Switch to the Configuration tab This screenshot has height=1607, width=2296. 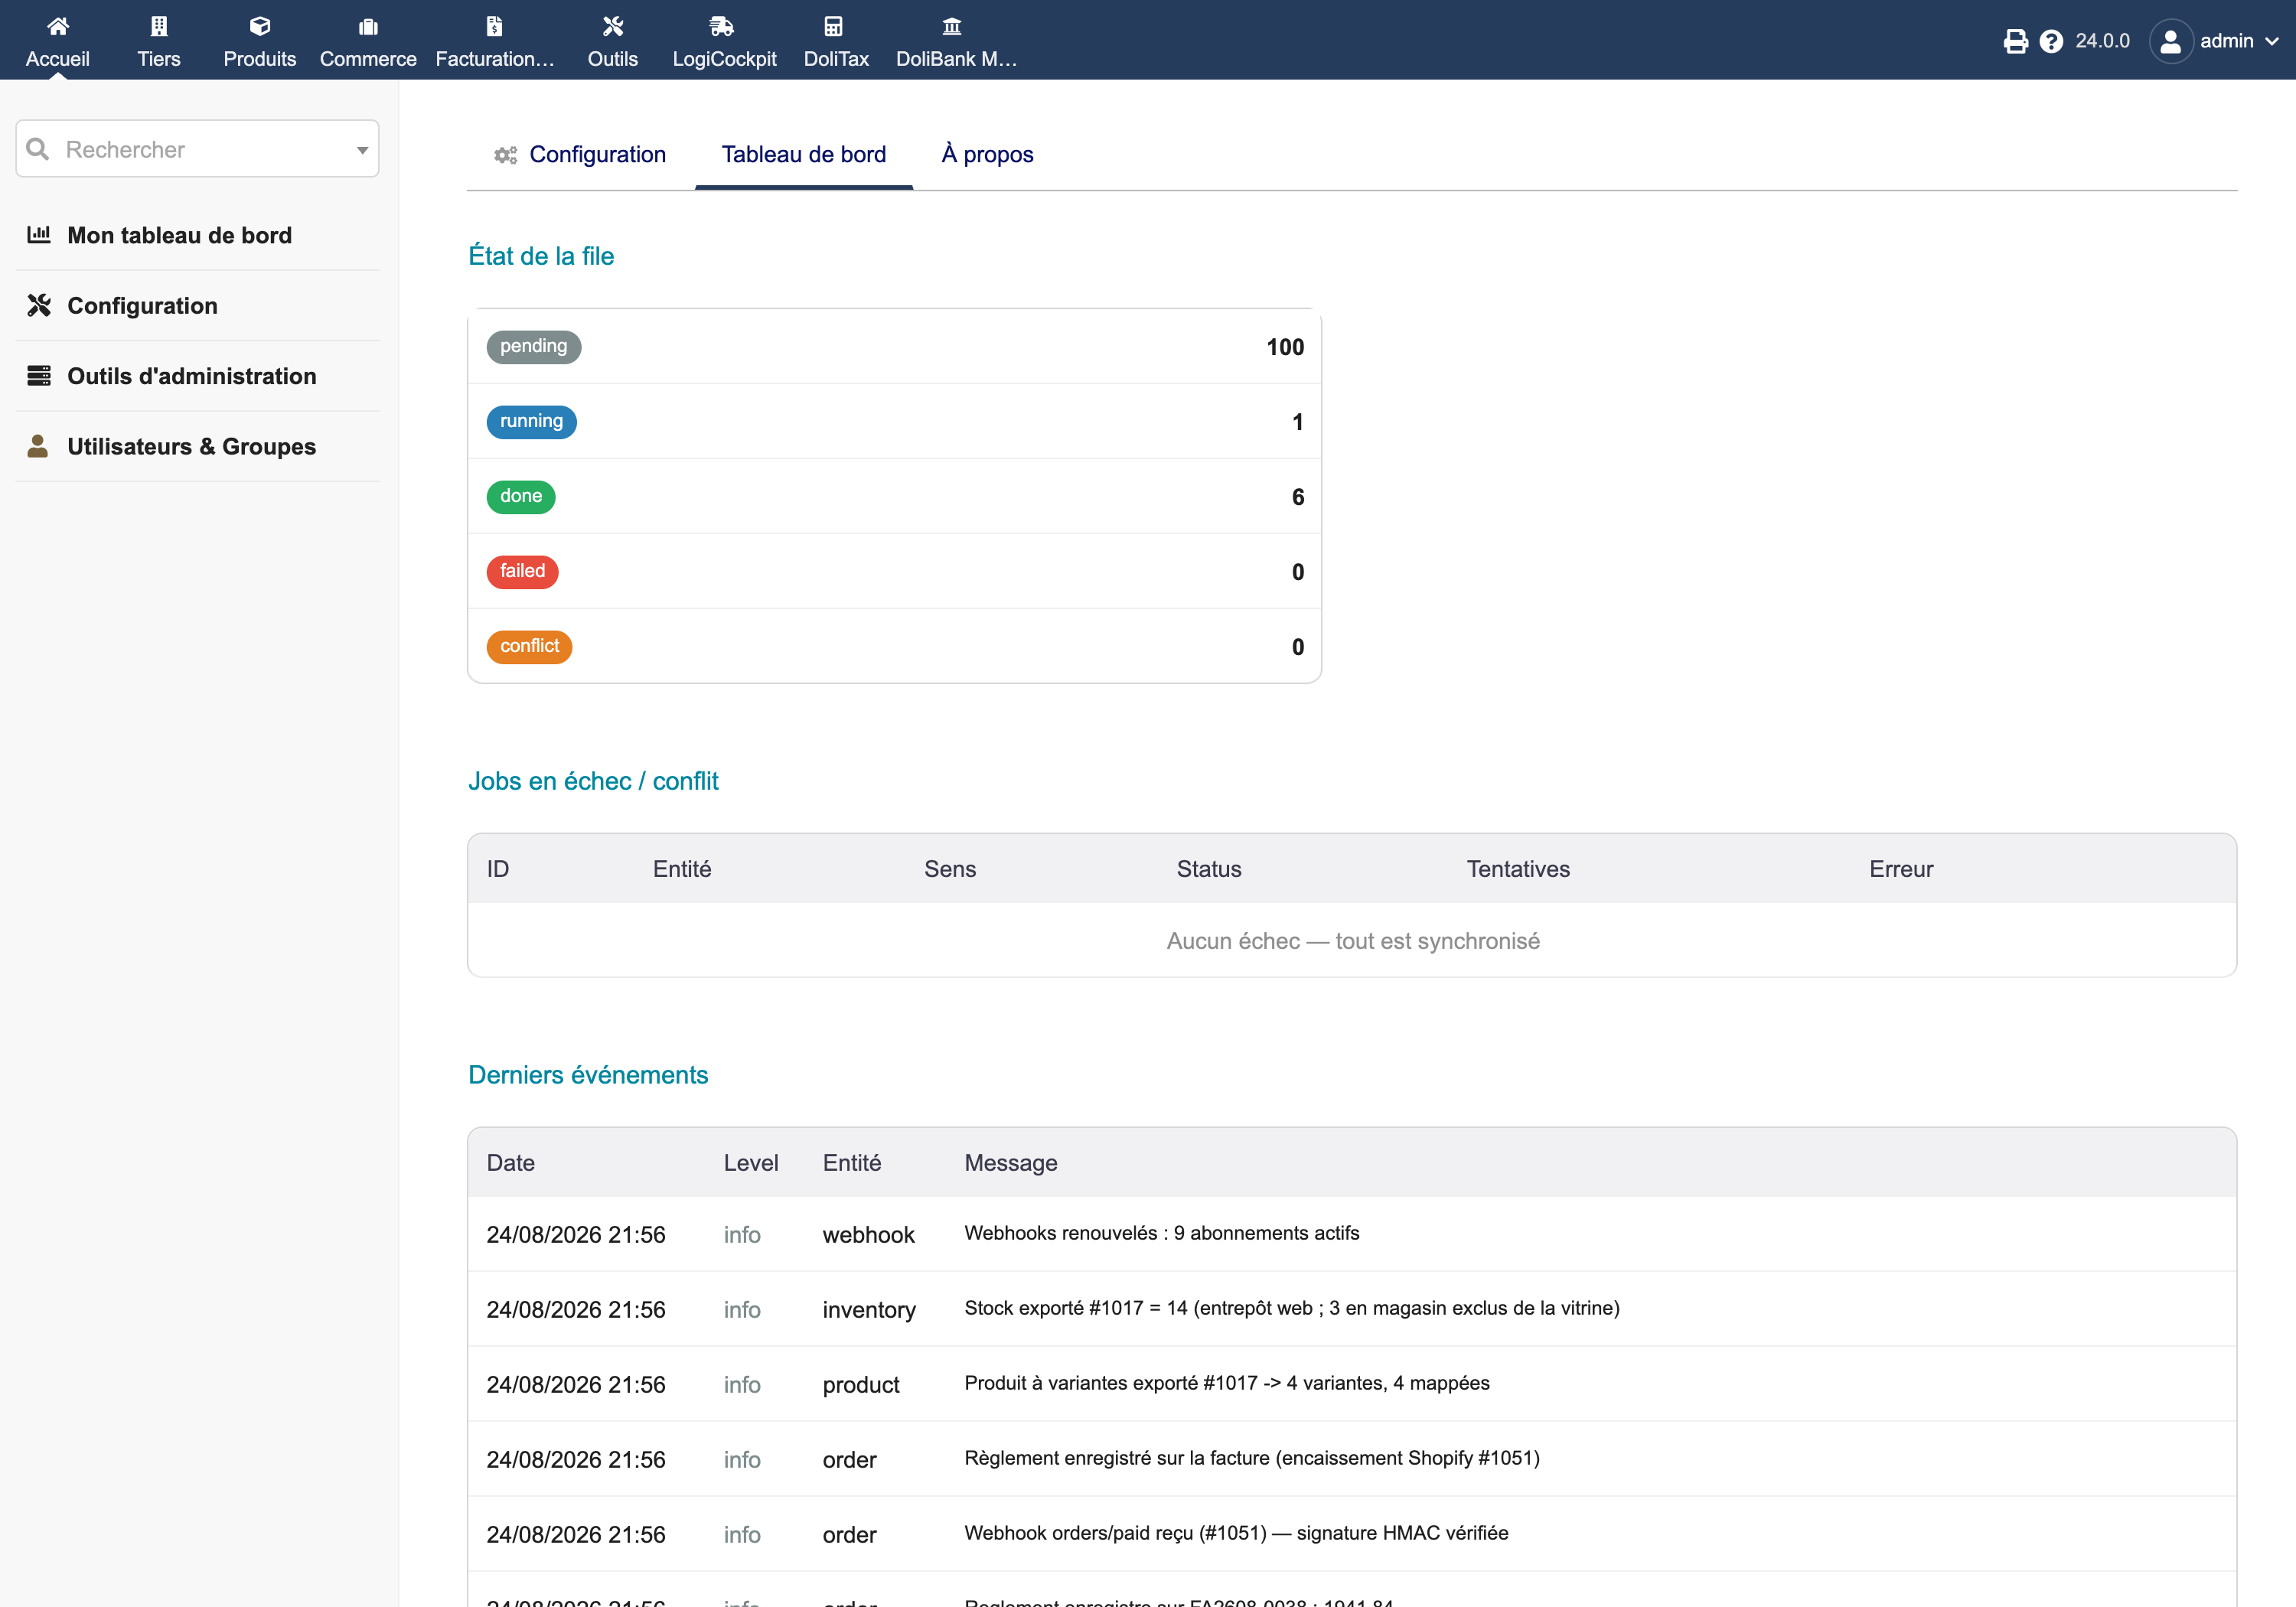click(581, 155)
